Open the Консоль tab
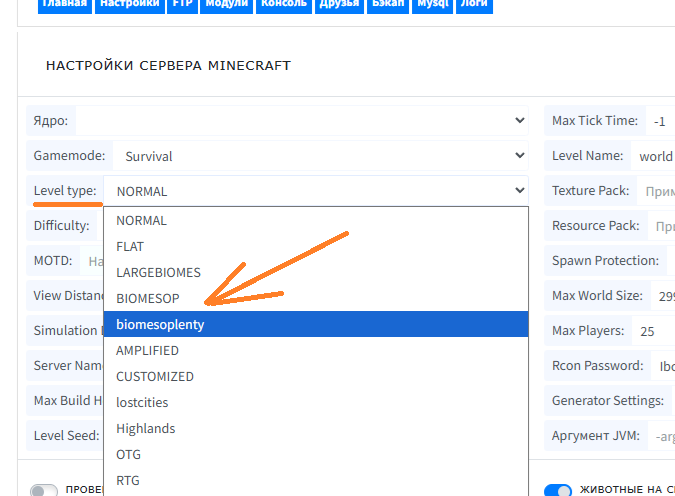The image size is (675, 496). click(x=284, y=5)
